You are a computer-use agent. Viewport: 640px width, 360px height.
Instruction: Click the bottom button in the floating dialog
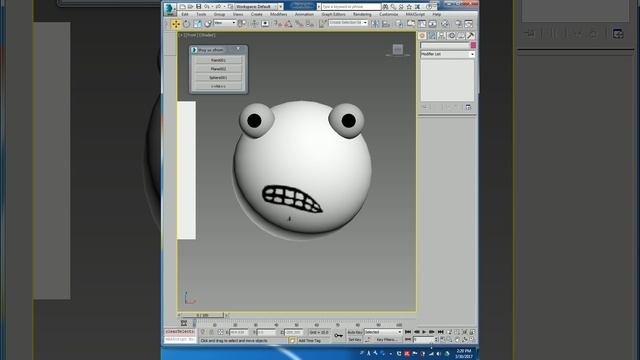[218, 87]
